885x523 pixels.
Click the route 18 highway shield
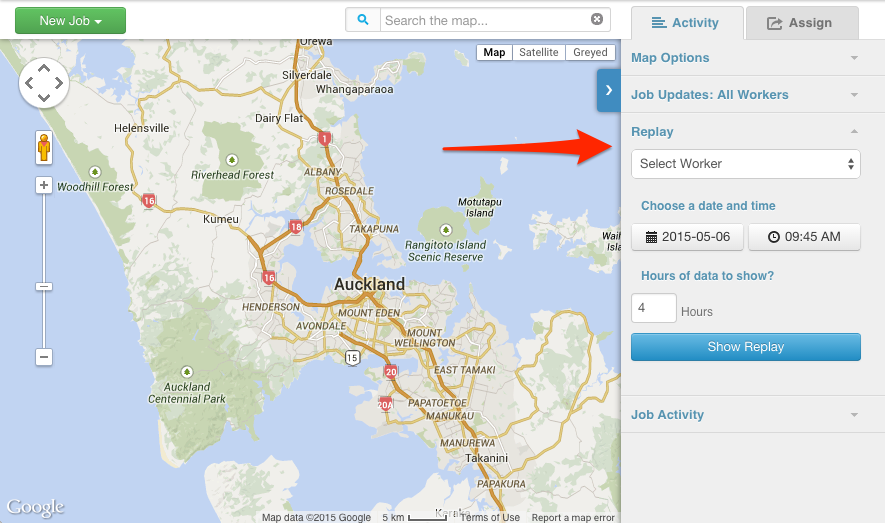296,227
